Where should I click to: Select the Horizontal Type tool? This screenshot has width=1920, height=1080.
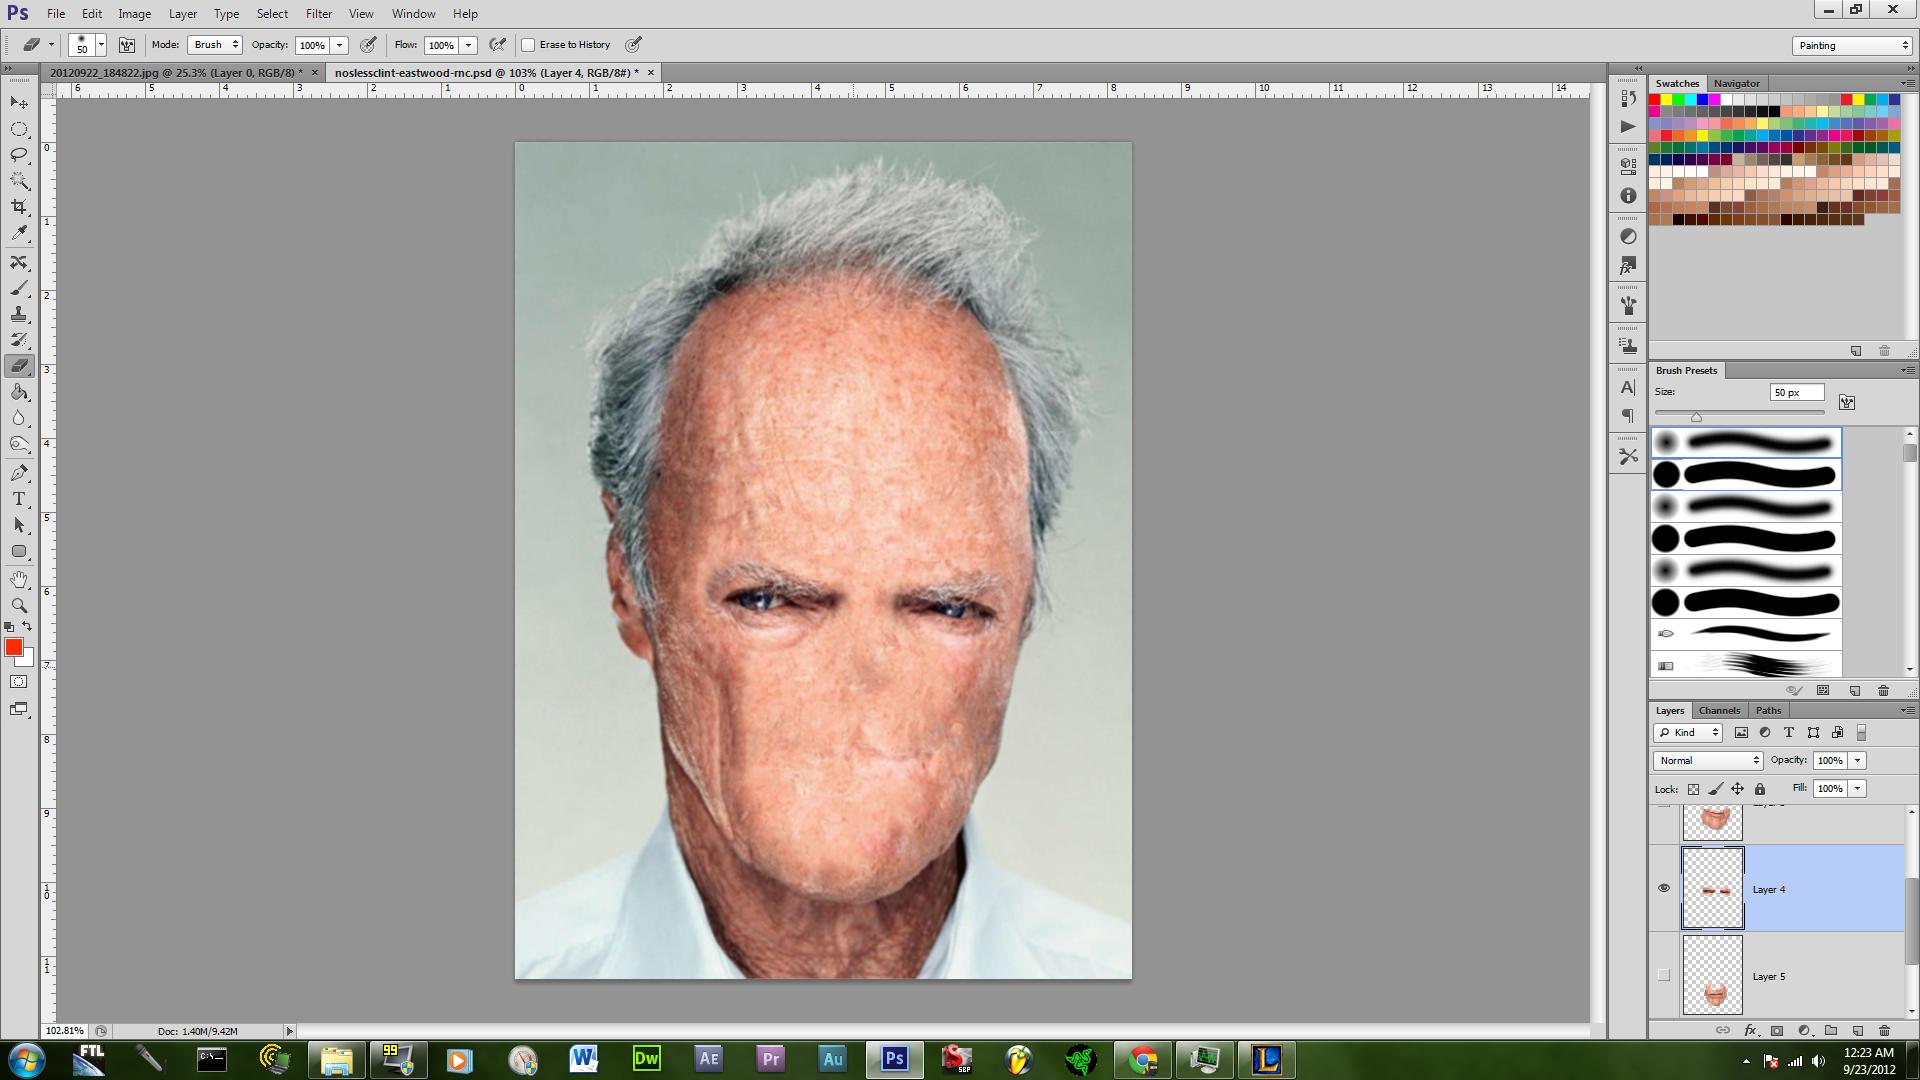click(19, 499)
